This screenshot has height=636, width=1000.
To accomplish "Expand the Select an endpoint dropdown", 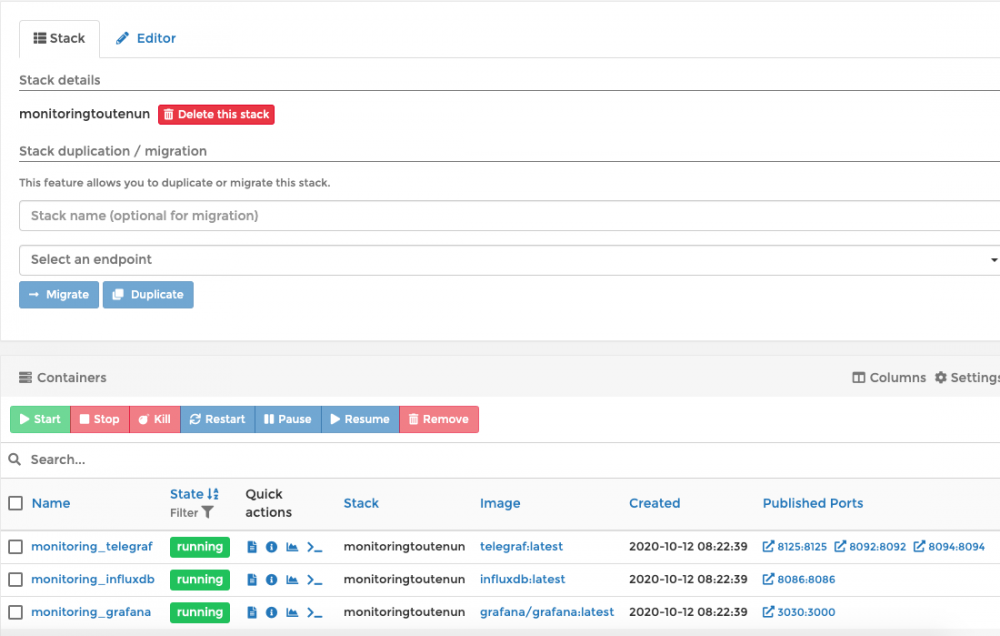I will (x=509, y=260).
